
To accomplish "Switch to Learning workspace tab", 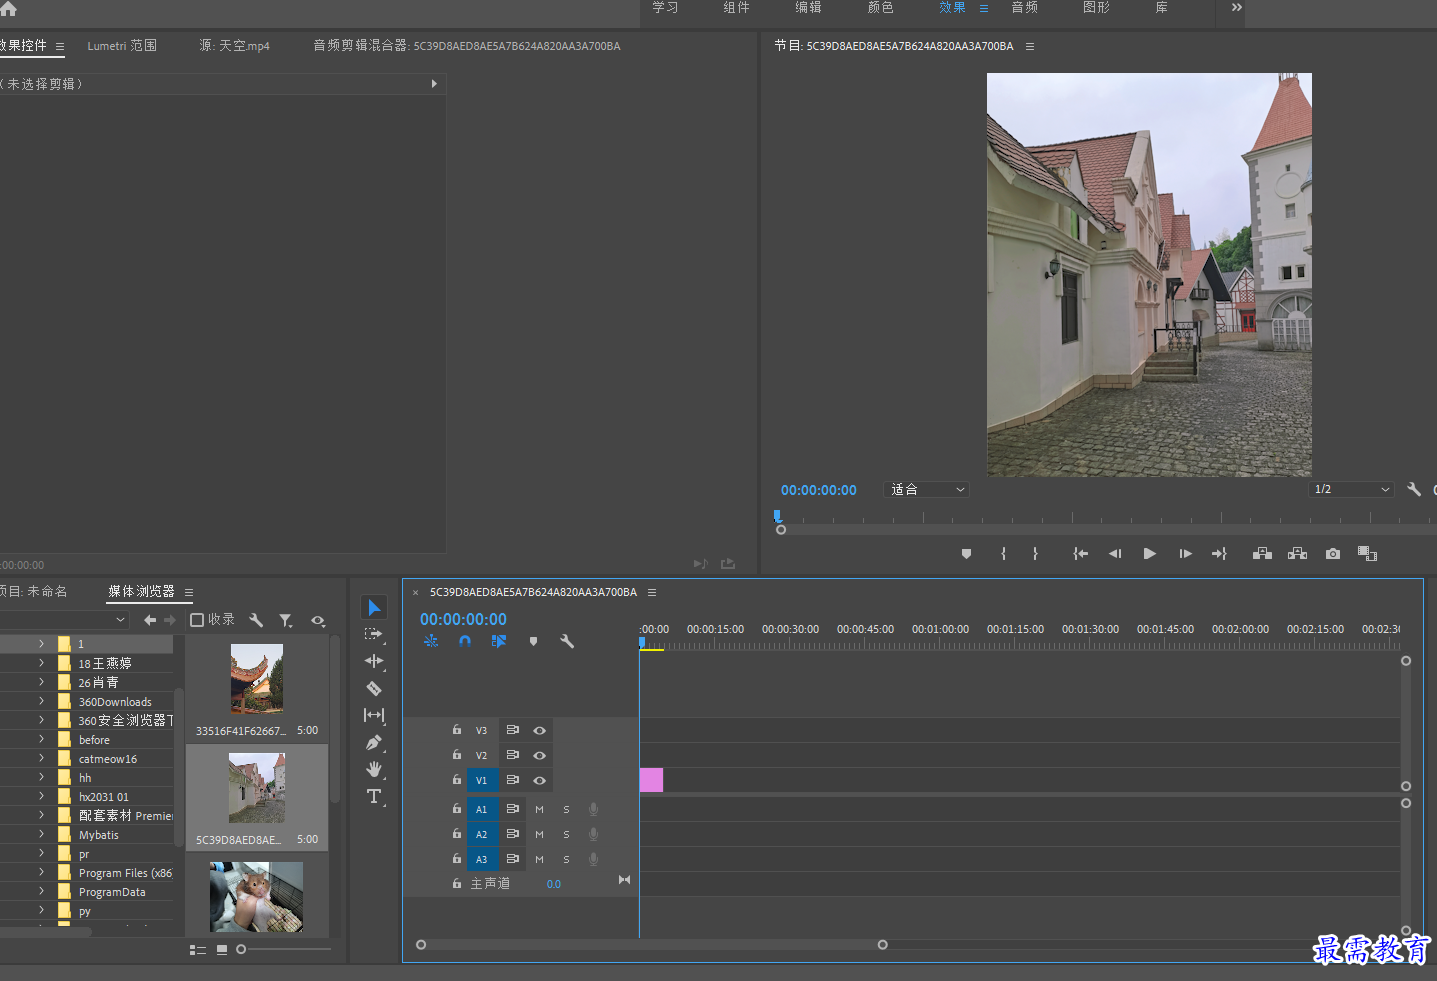I will click(665, 7).
